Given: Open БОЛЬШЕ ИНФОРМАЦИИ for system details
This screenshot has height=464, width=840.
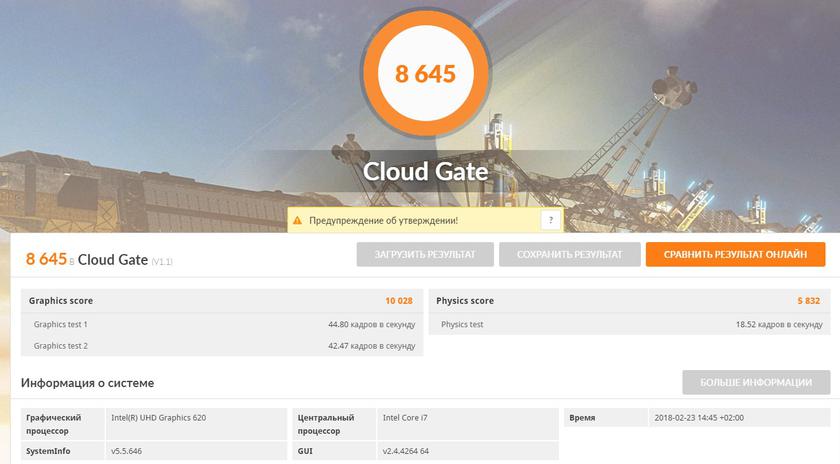Looking at the screenshot, I should pyautogui.click(x=755, y=382).
